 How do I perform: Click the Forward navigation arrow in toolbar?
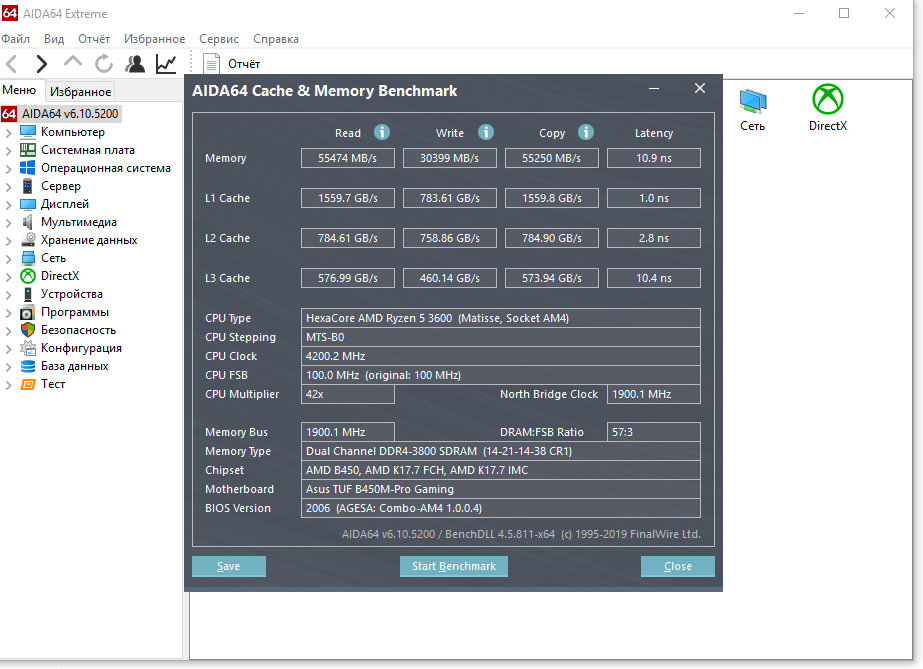pyautogui.click(x=41, y=64)
